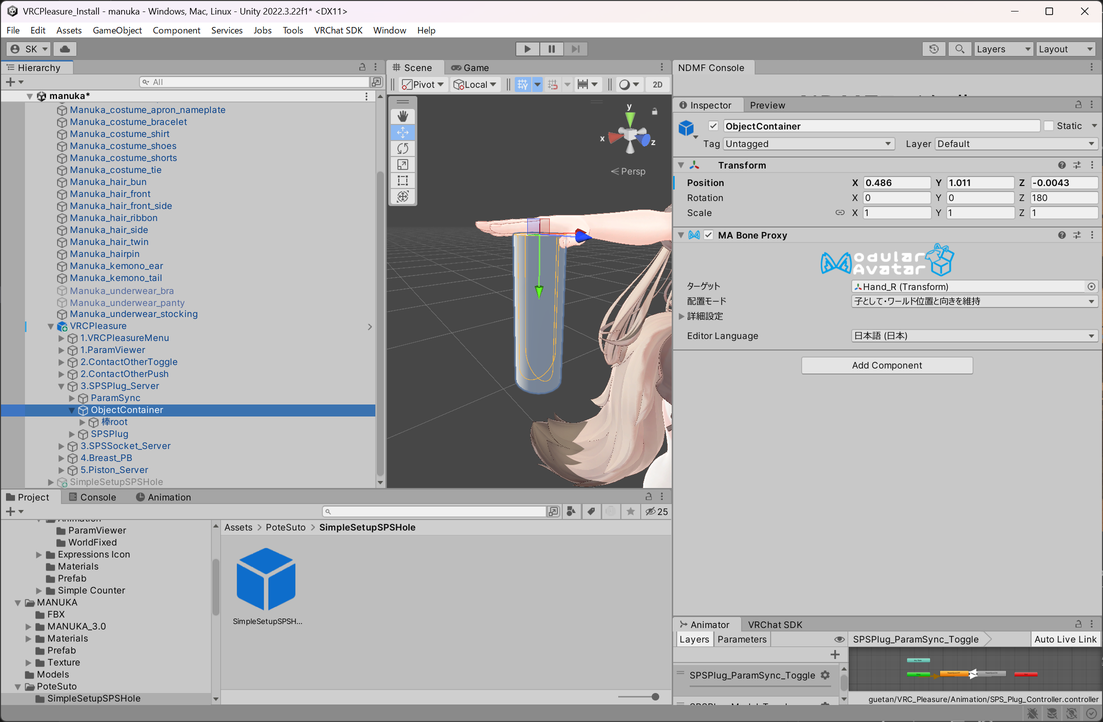
Task: Open target object picker for Hand_R
Action: point(1091,287)
